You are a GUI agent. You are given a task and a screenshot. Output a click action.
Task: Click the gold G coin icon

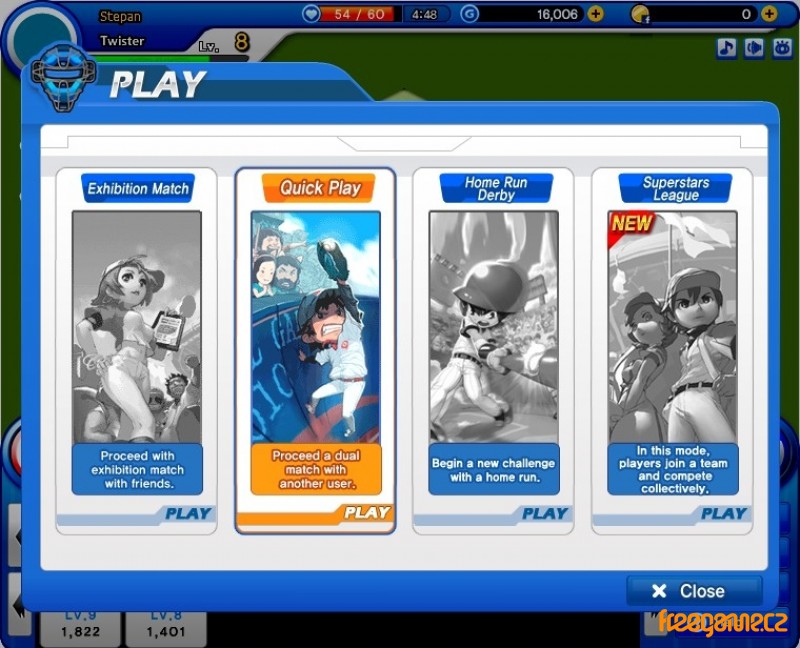tap(470, 14)
